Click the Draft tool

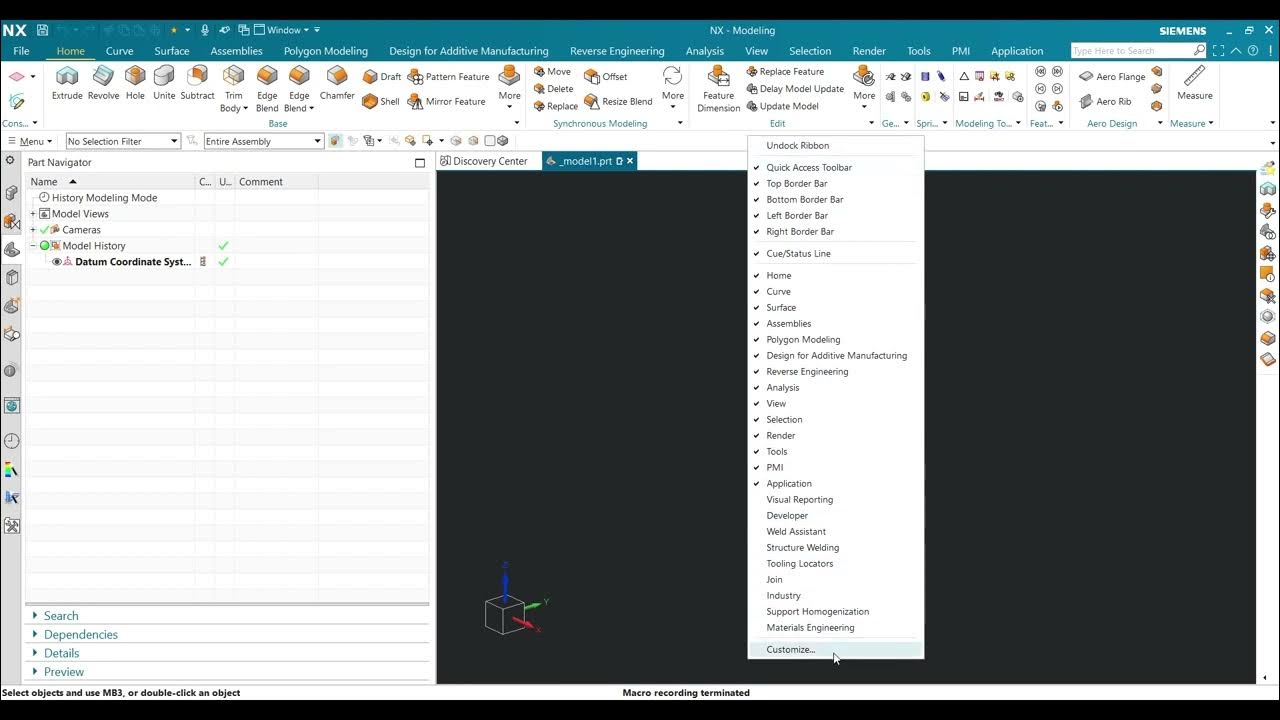382,77
